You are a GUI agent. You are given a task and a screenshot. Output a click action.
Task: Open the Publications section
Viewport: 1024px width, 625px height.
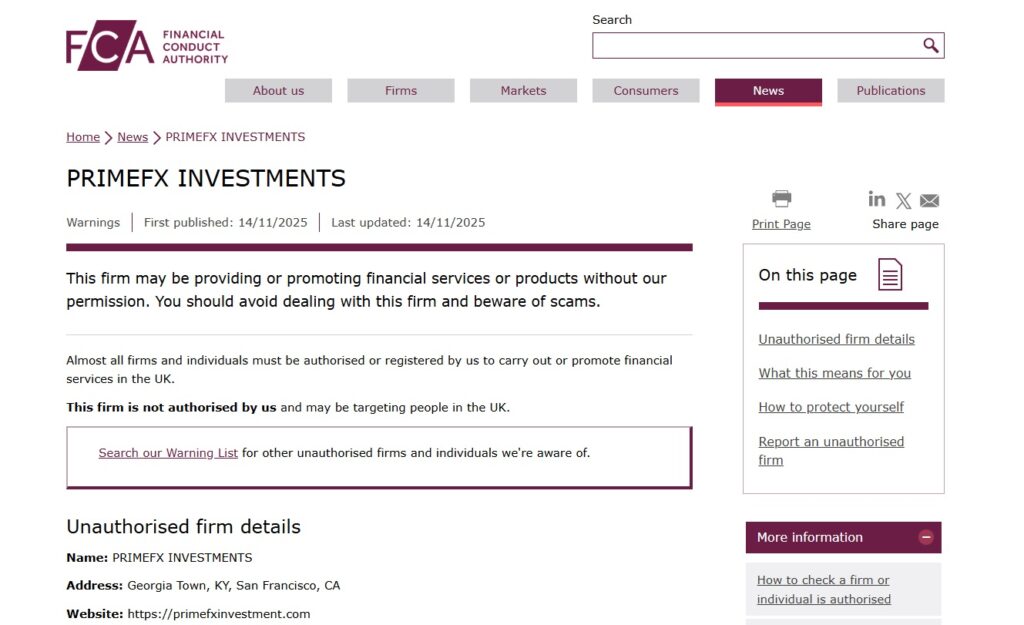(890, 90)
